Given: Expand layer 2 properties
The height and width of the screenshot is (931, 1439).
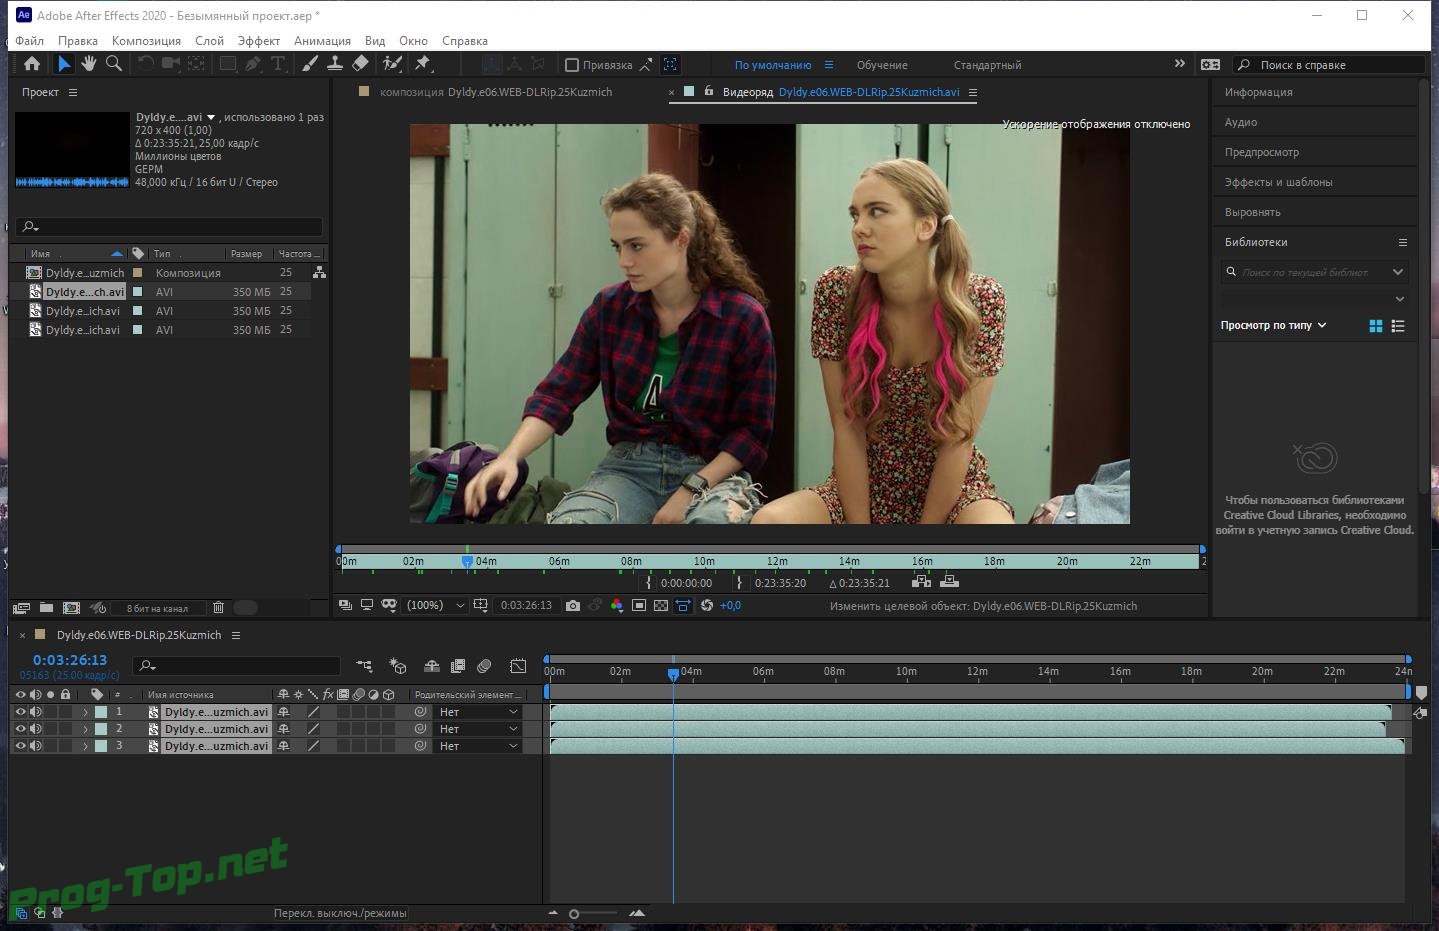Looking at the screenshot, I should click(85, 729).
